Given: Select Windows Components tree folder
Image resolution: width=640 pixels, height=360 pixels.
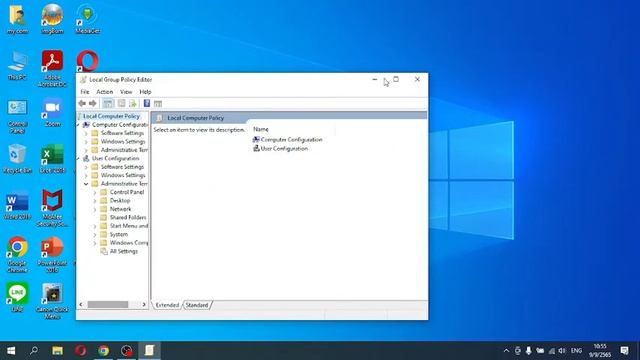Looking at the screenshot, I should pos(129,242).
